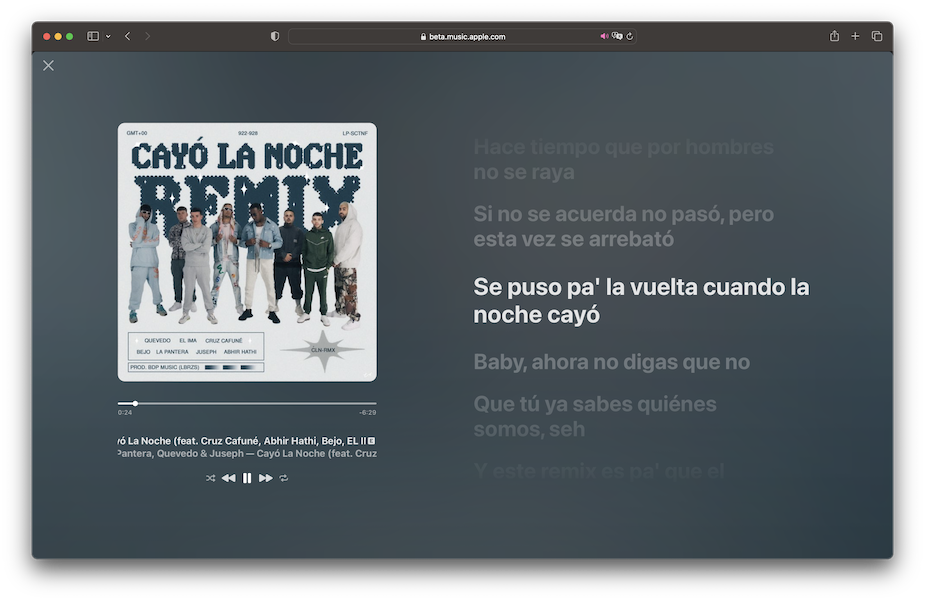Show the Safari tab overview
This screenshot has height=601, width=925.
pyautogui.click(x=877, y=36)
